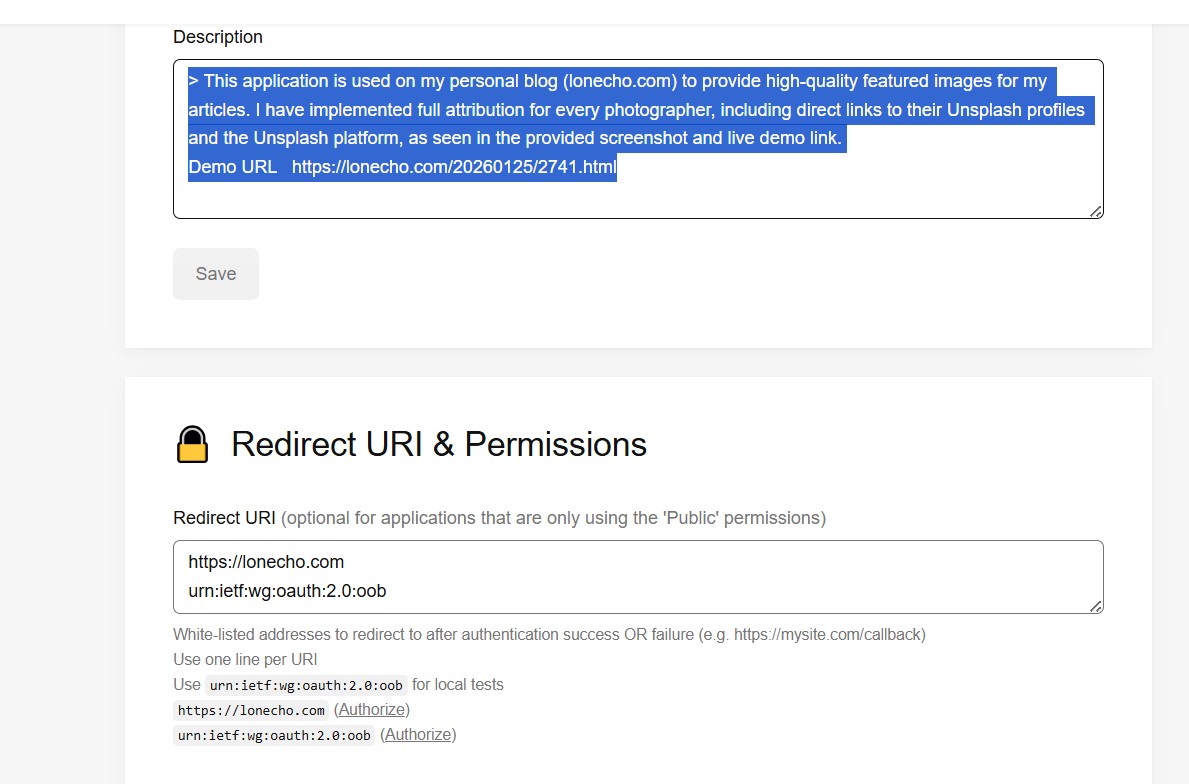Place cursor on https://lonecho.com line in Redirect URI box
1189x784 pixels.
(266, 562)
